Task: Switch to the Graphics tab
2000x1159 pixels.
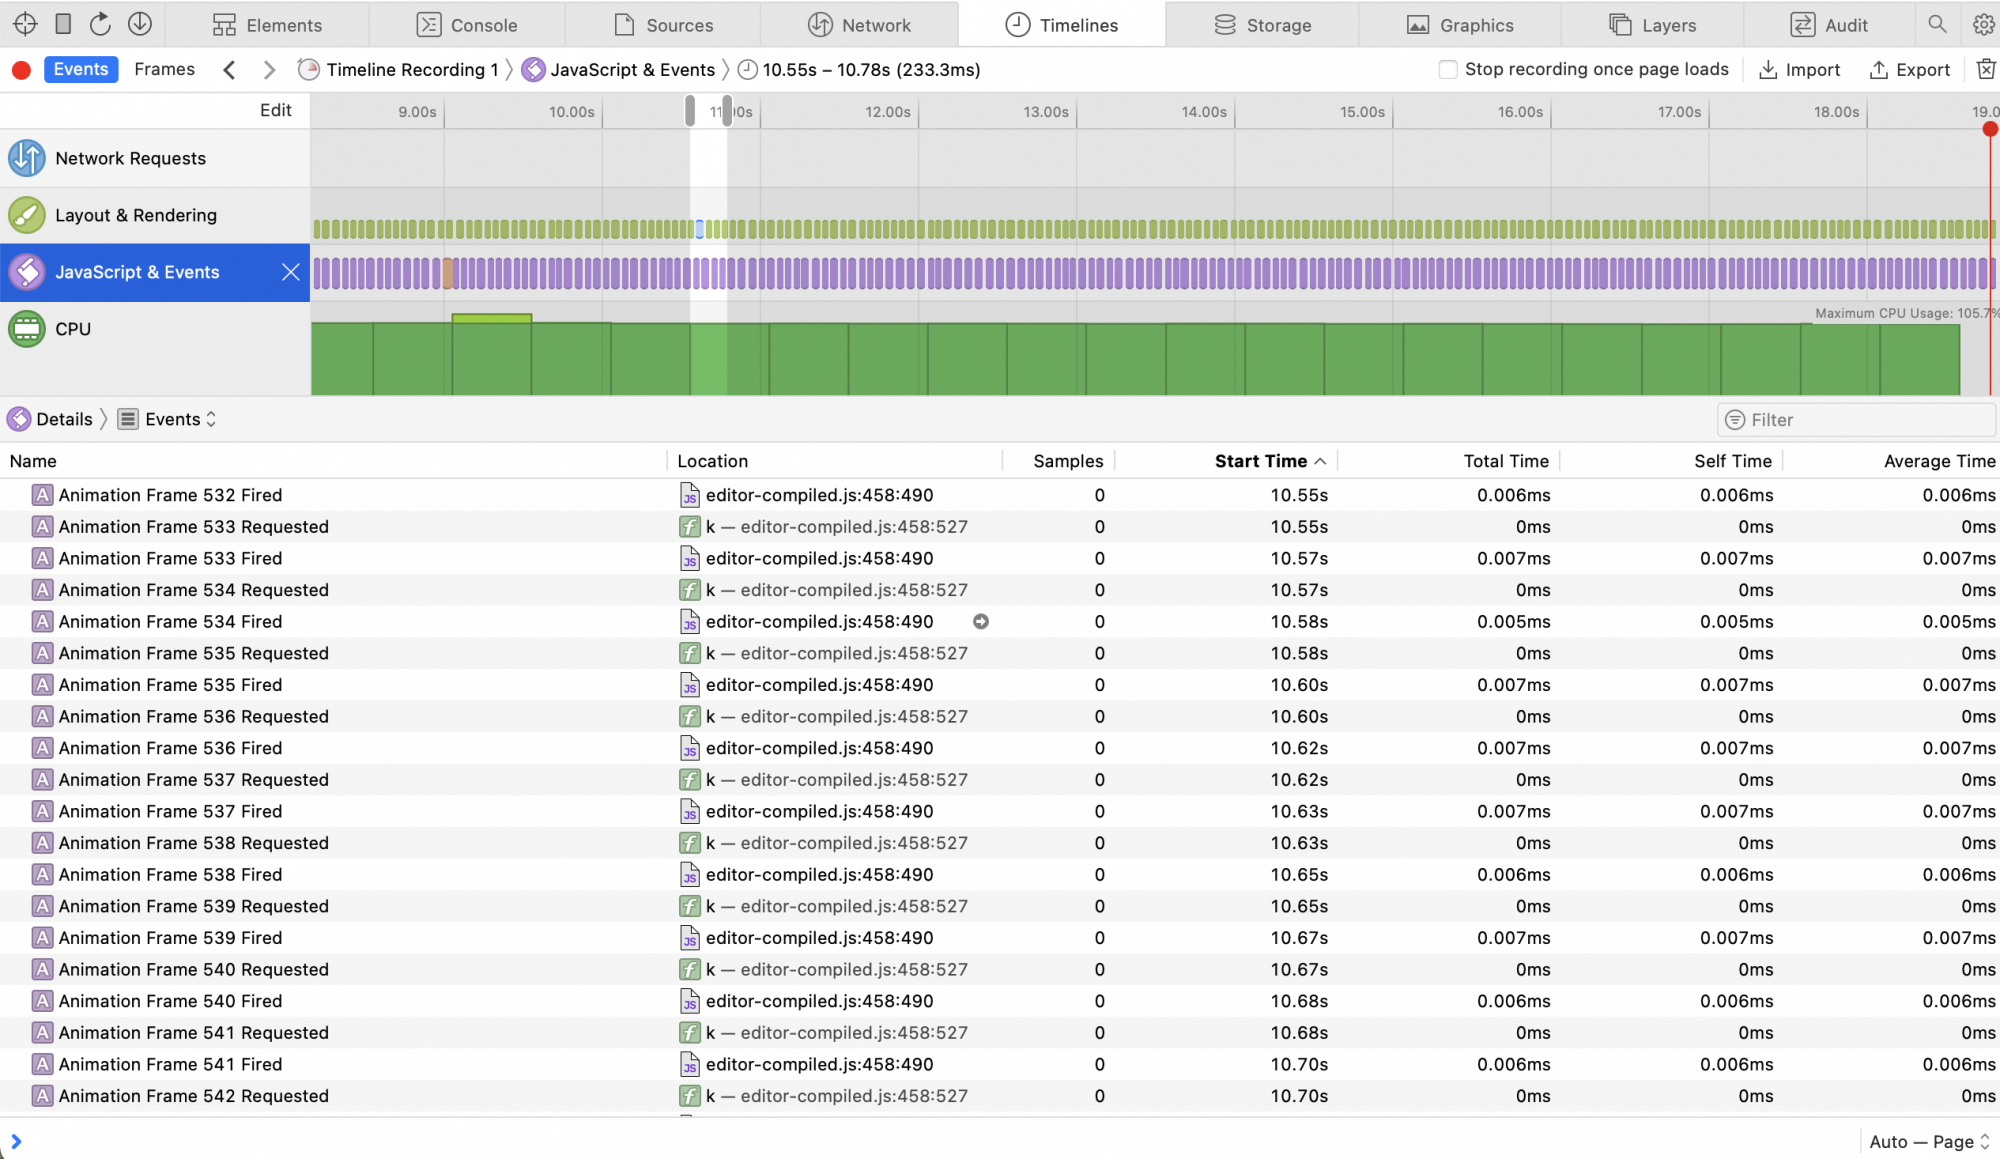Action: (x=1460, y=24)
